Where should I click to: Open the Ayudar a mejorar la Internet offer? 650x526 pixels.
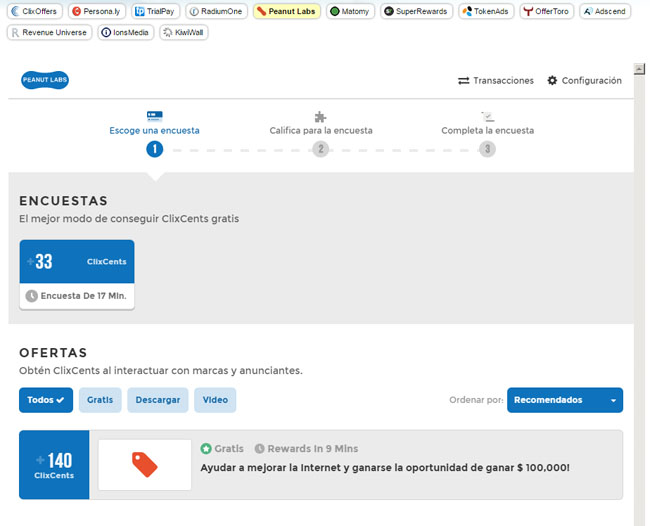(385, 468)
